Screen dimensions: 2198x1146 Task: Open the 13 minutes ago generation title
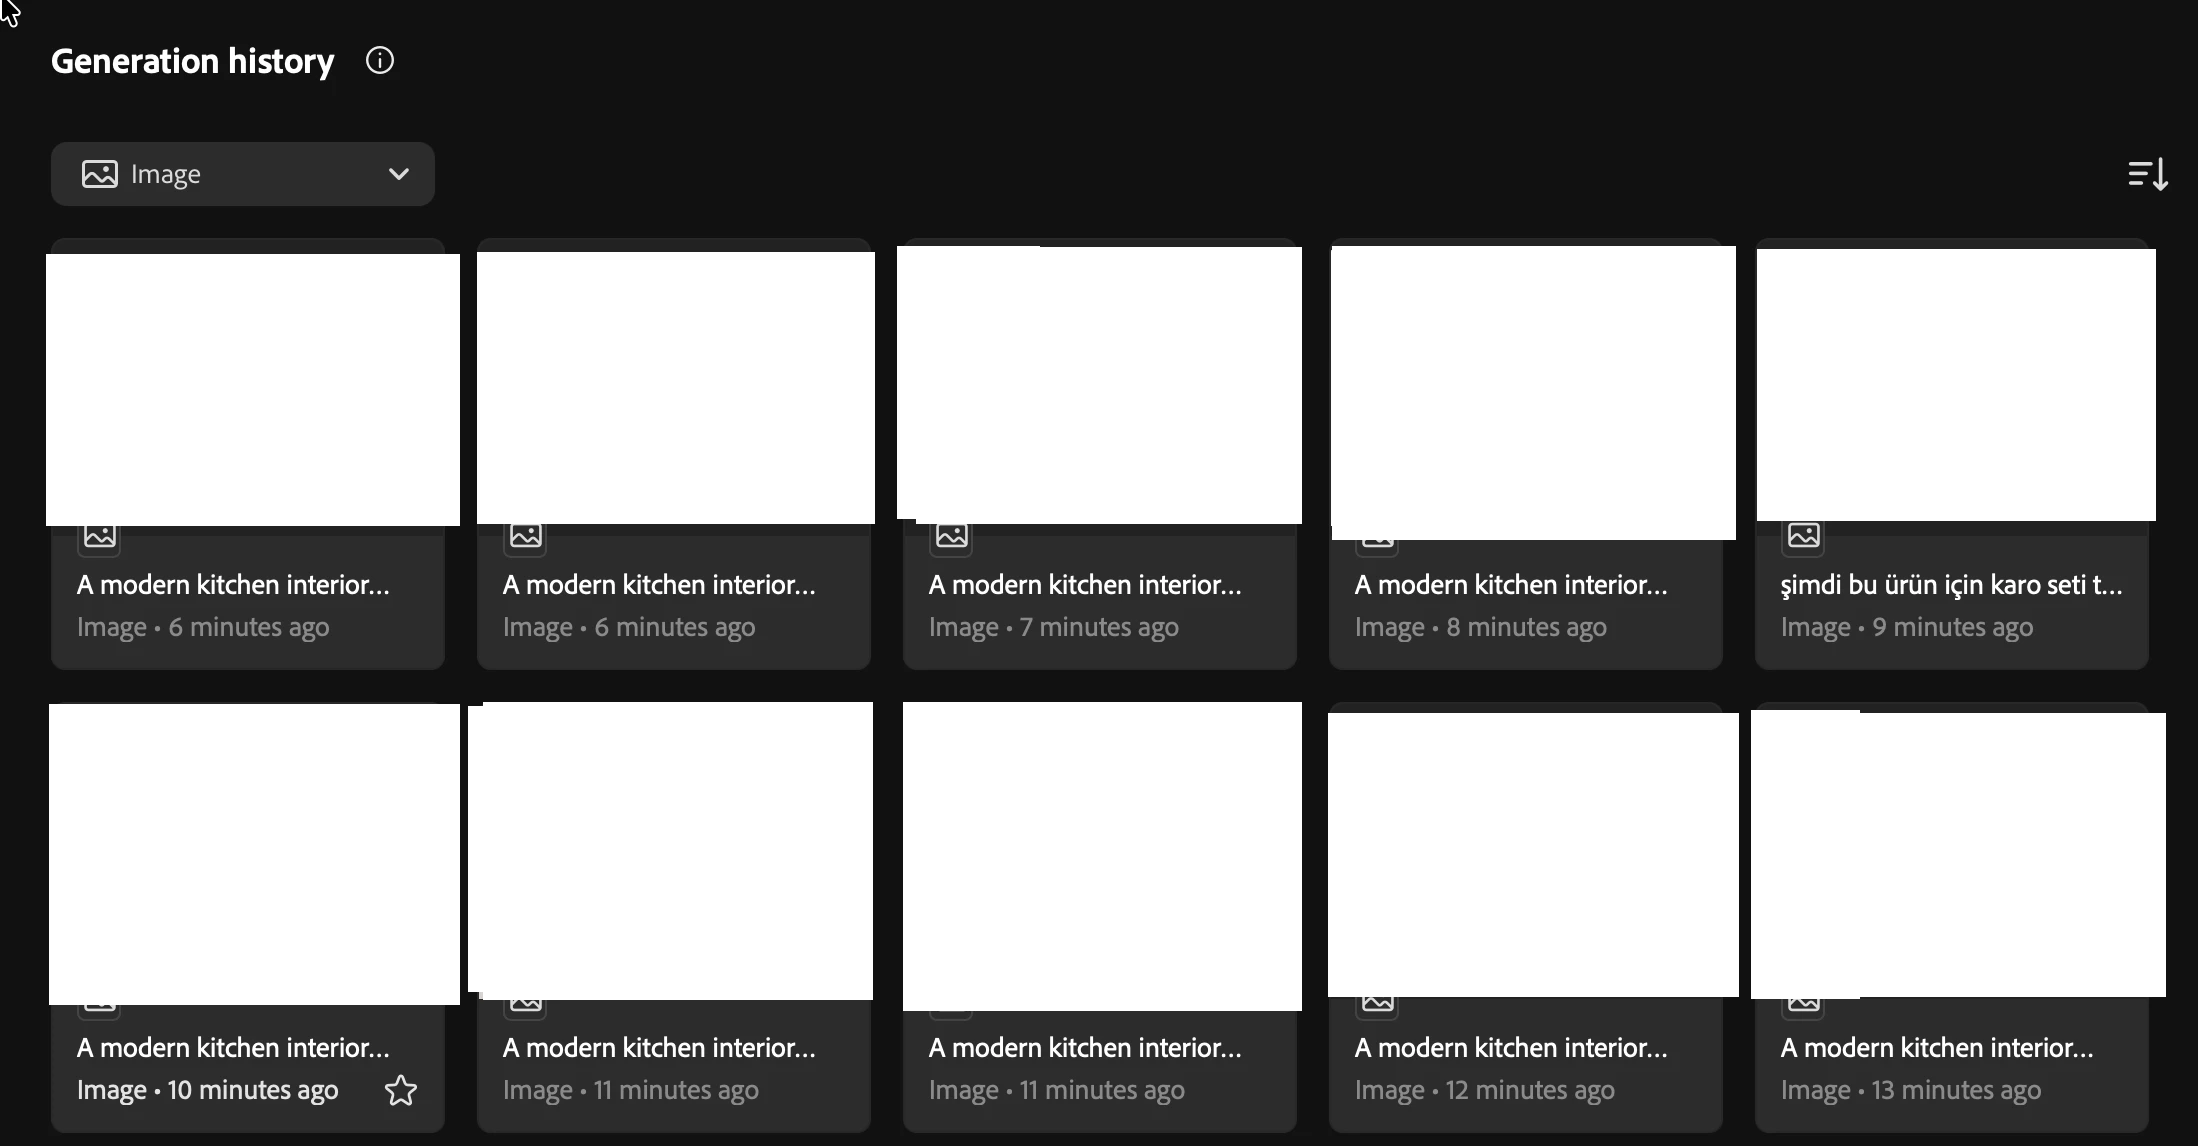tap(1936, 1047)
